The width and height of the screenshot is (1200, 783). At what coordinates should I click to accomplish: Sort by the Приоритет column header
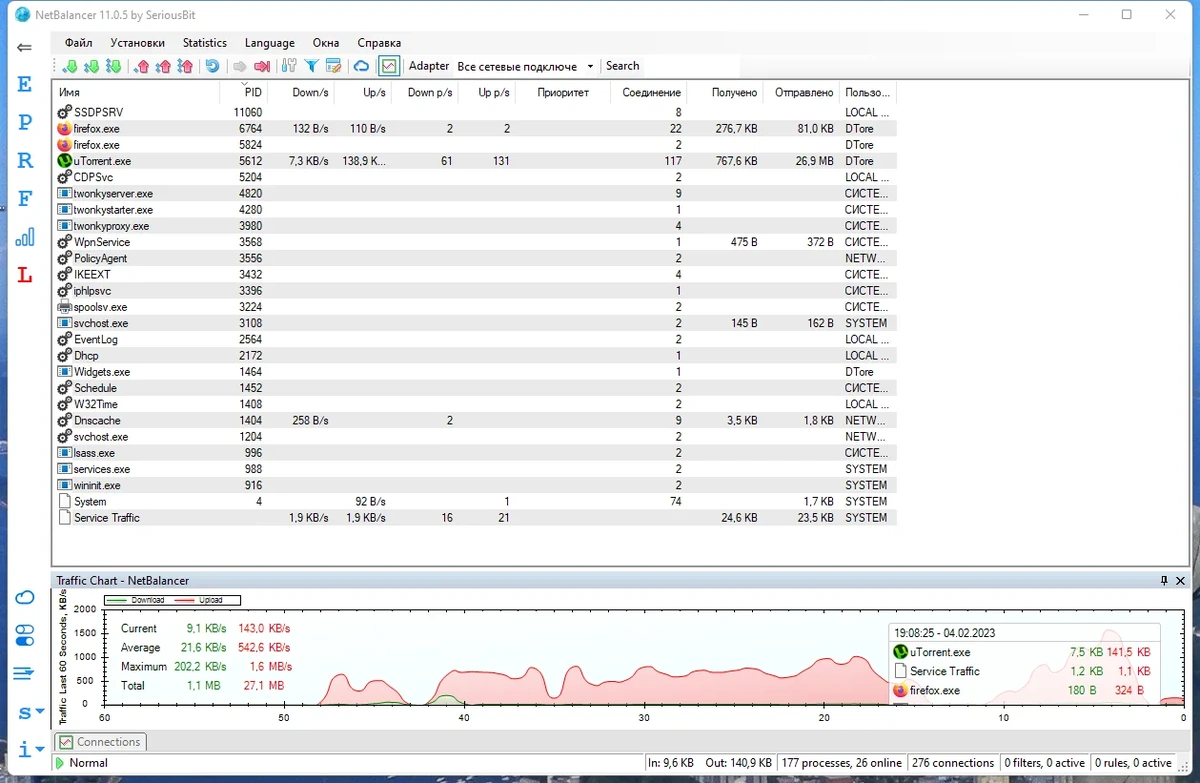tap(563, 92)
